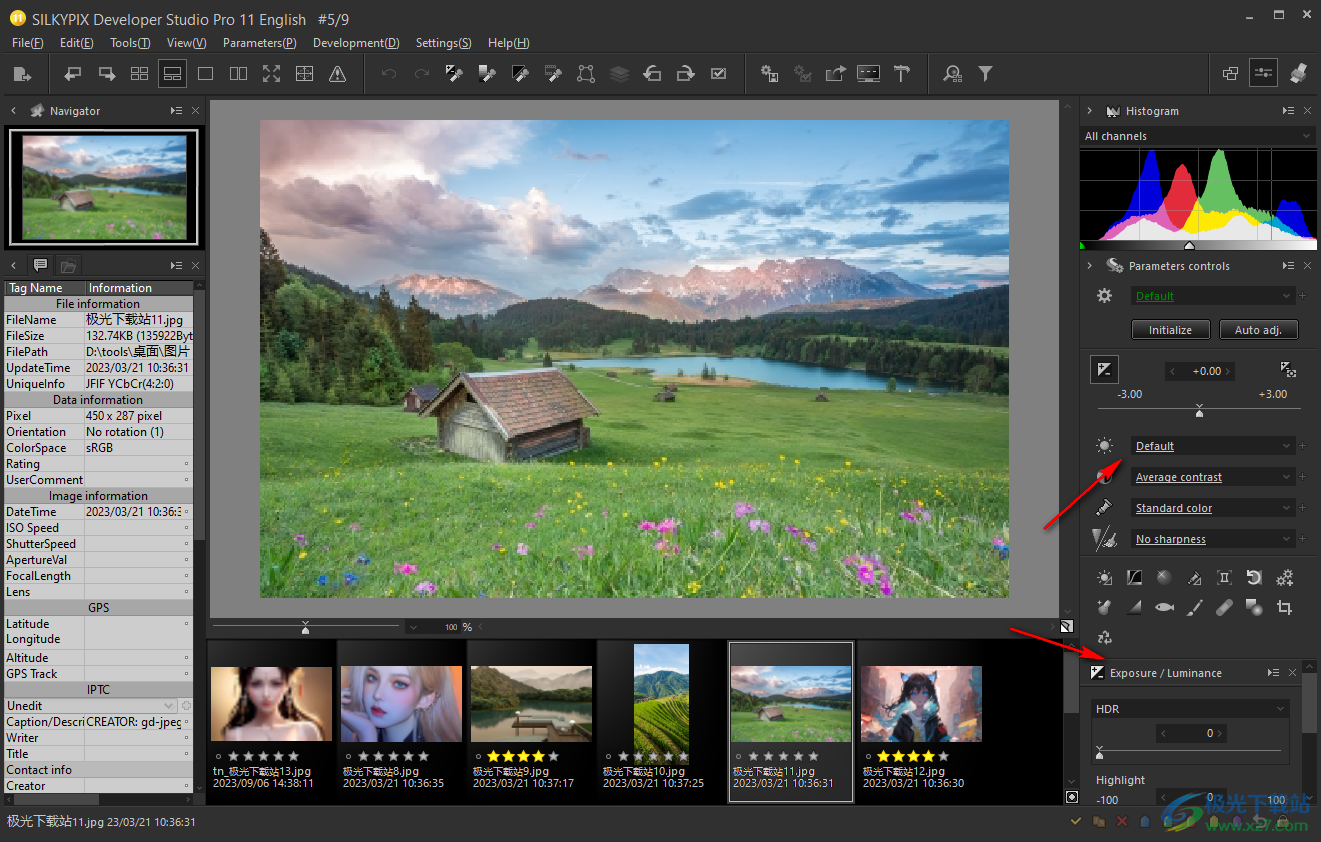The height and width of the screenshot is (842, 1321).
Task: Click the Auto adj. button
Action: pos(1258,329)
